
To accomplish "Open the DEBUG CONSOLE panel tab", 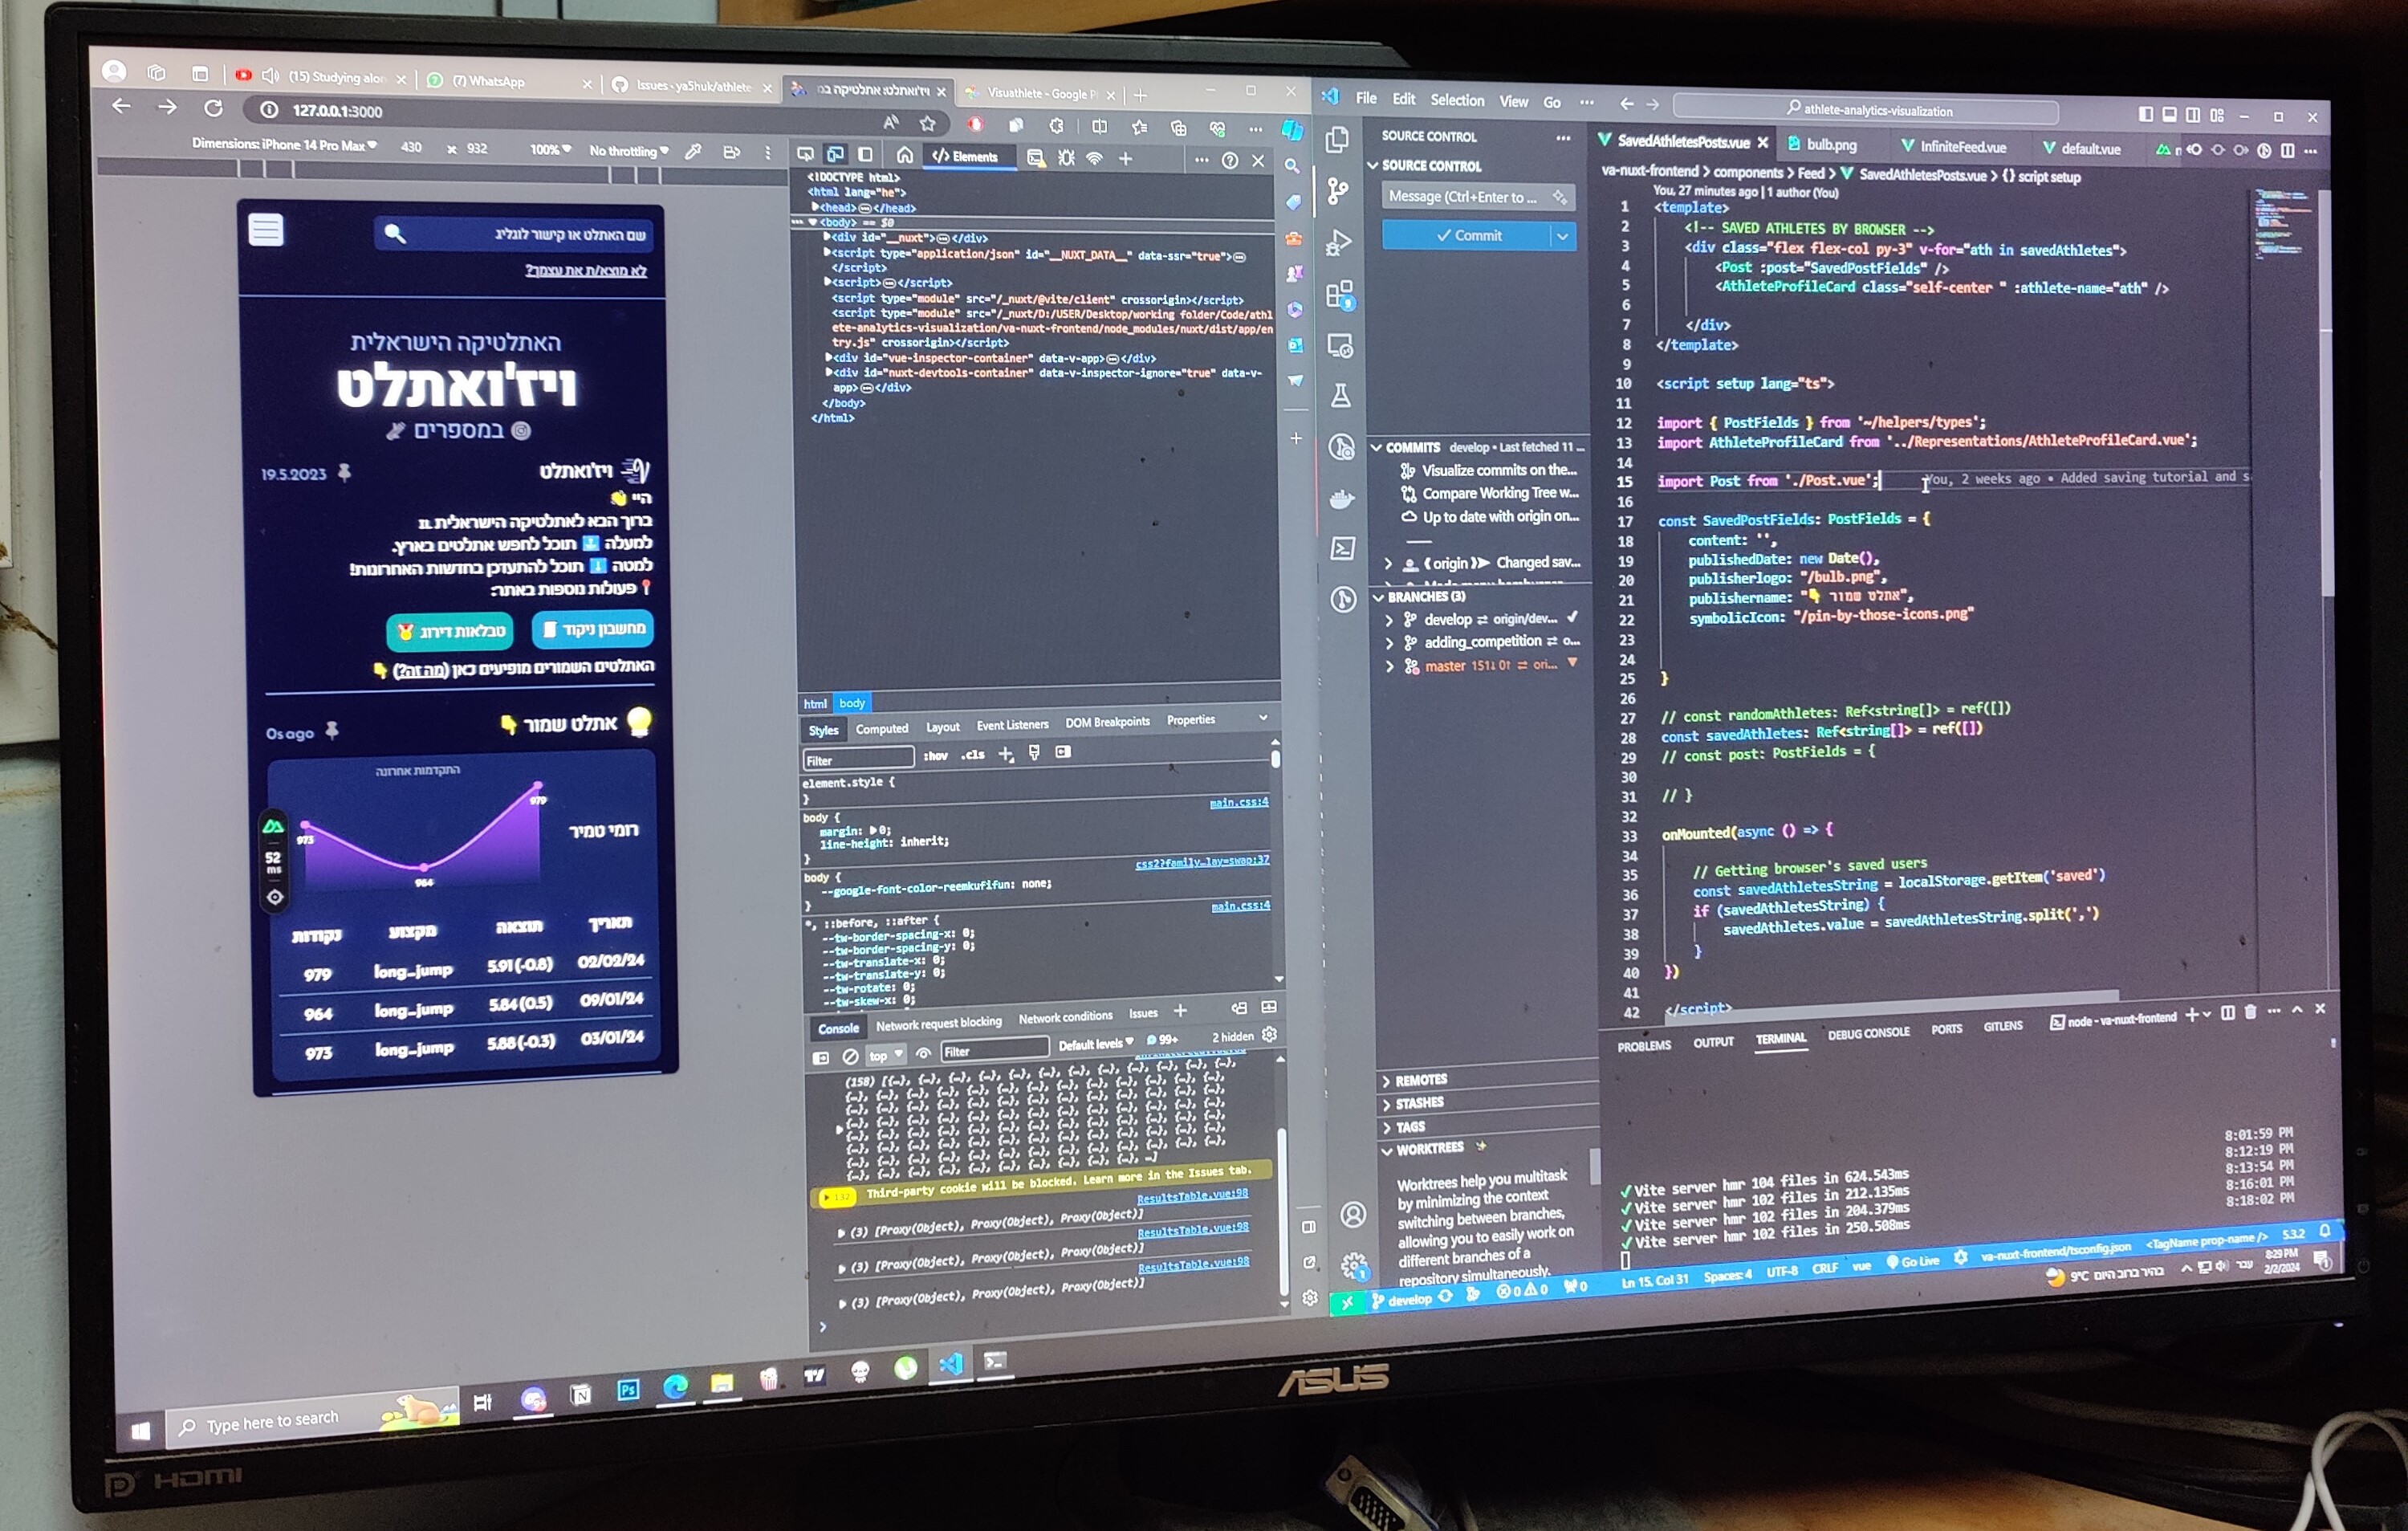I will [x=1868, y=1033].
